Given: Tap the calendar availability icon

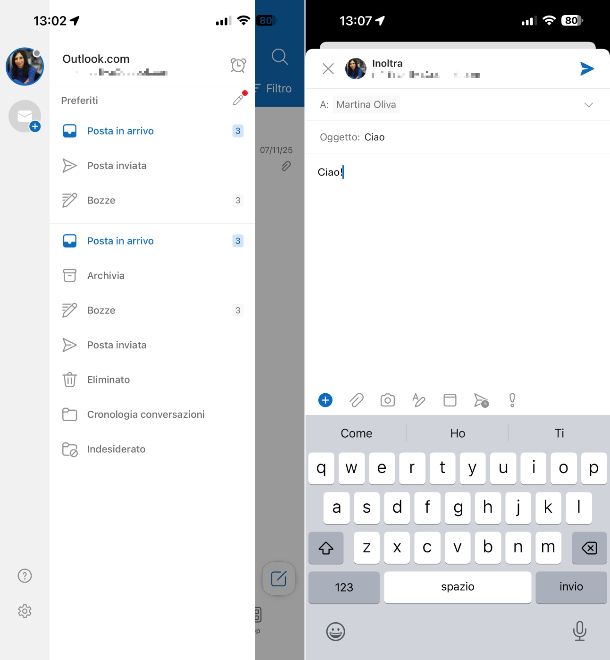Looking at the screenshot, I should [450, 400].
